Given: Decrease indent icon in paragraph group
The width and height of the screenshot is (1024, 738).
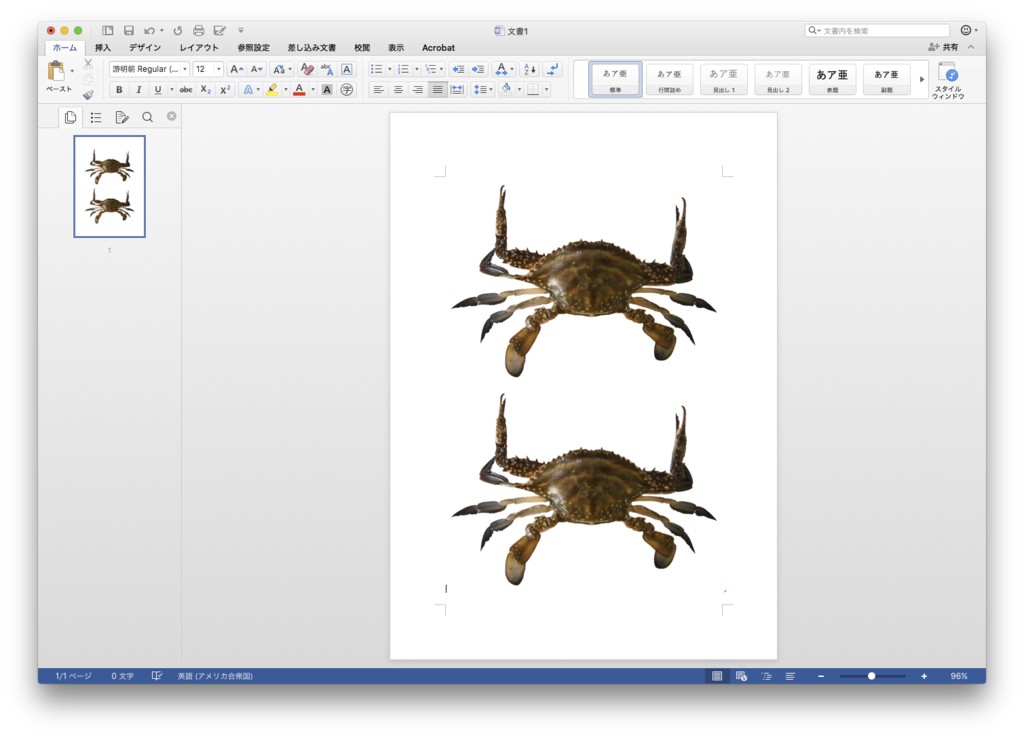Looking at the screenshot, I should (x=458, y=69).
